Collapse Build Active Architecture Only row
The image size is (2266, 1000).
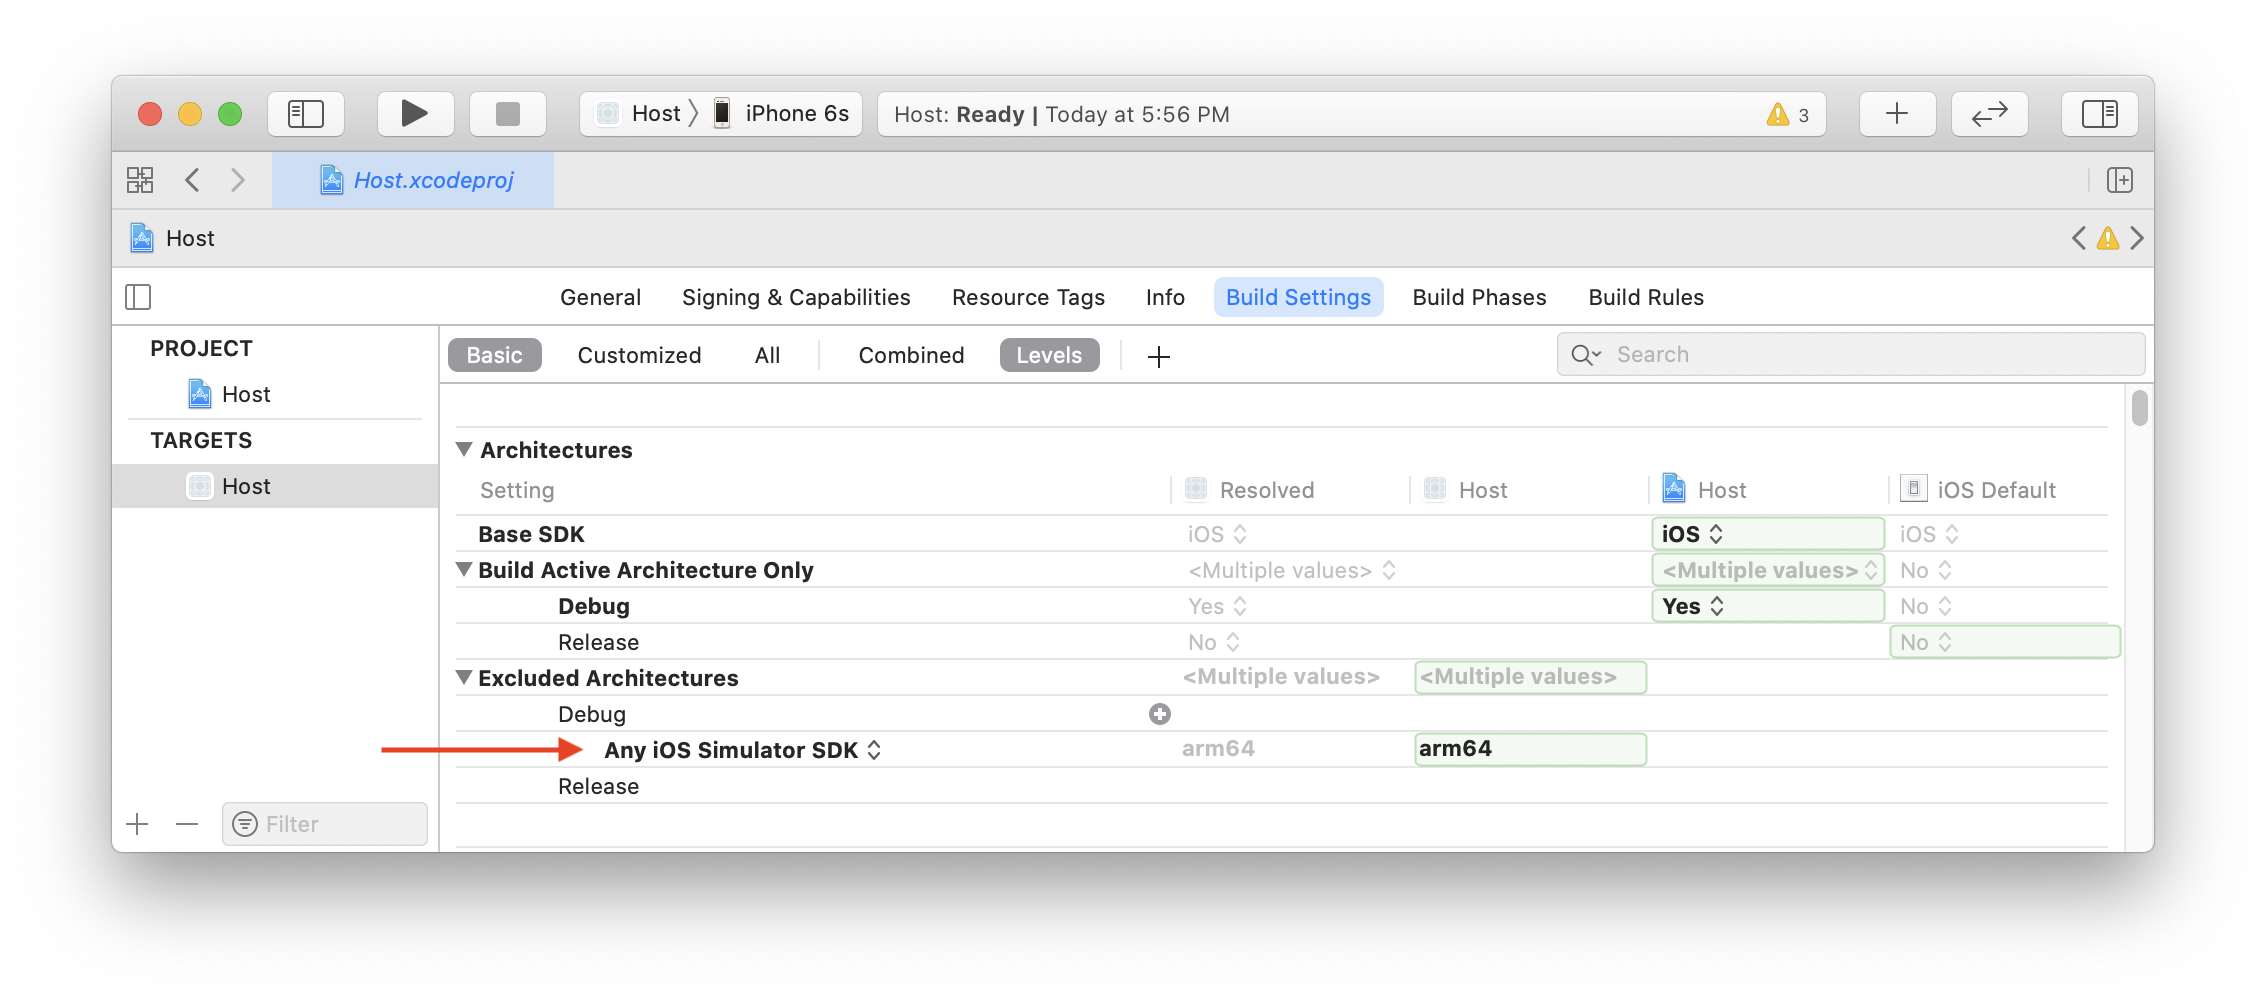(464, 570)
